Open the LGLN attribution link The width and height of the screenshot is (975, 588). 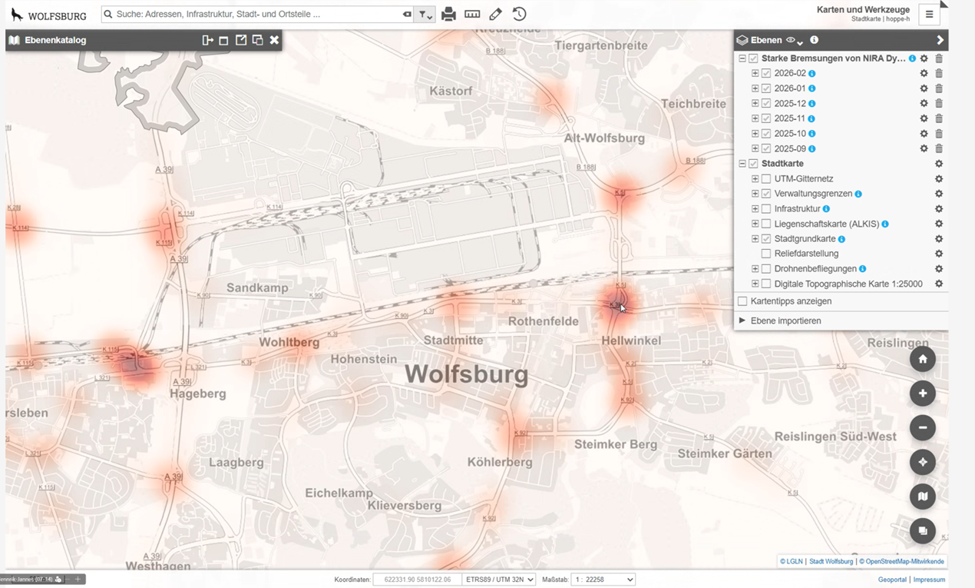pos(791,561)
